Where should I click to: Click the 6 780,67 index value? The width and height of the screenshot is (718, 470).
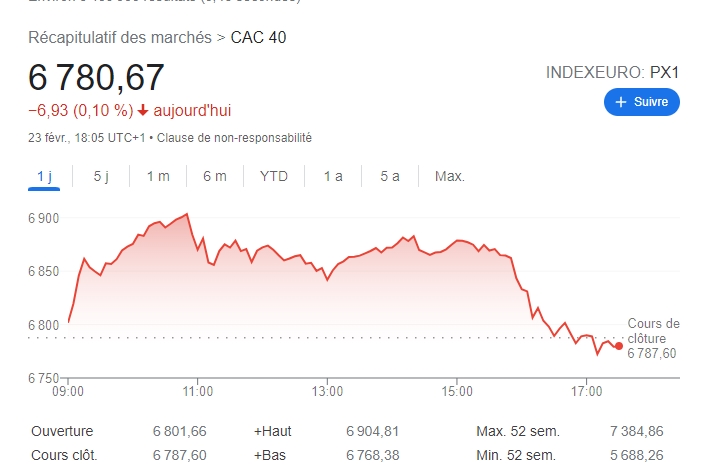pos(96,77)
